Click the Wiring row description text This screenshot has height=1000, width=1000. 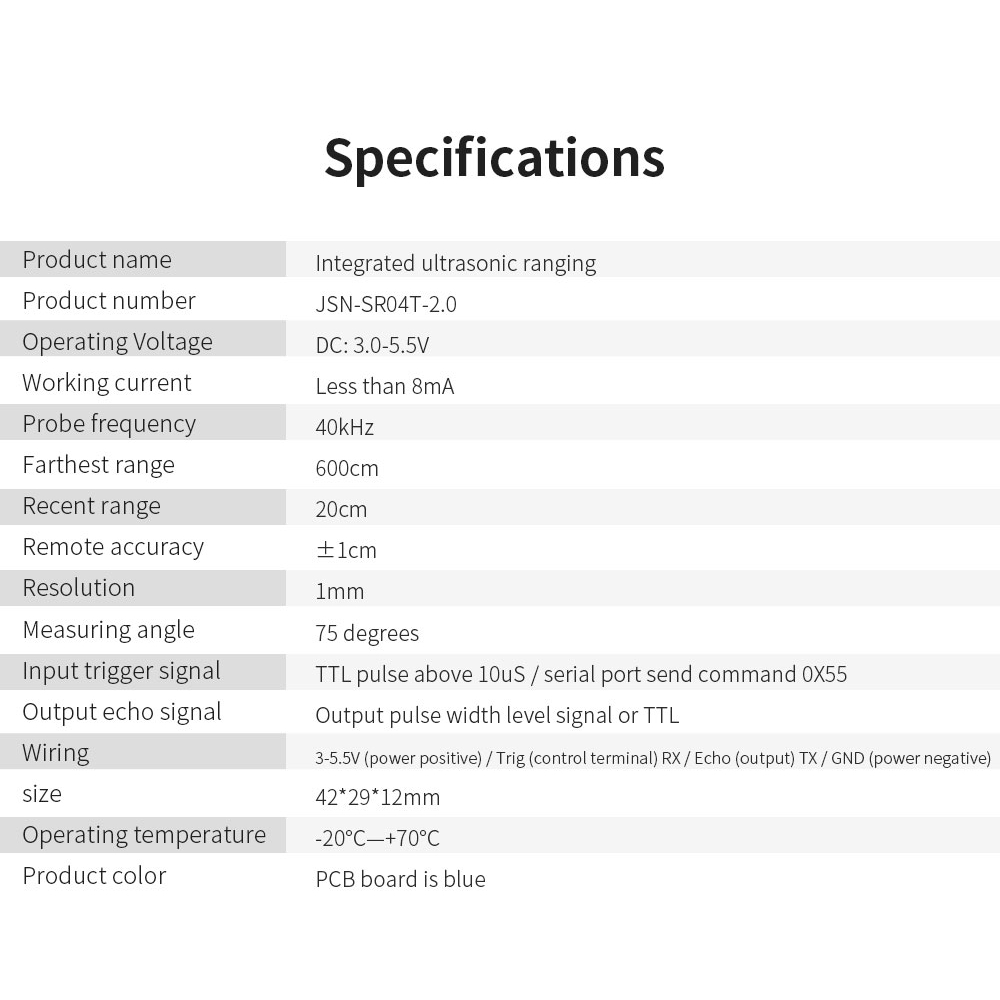(653, 758)
